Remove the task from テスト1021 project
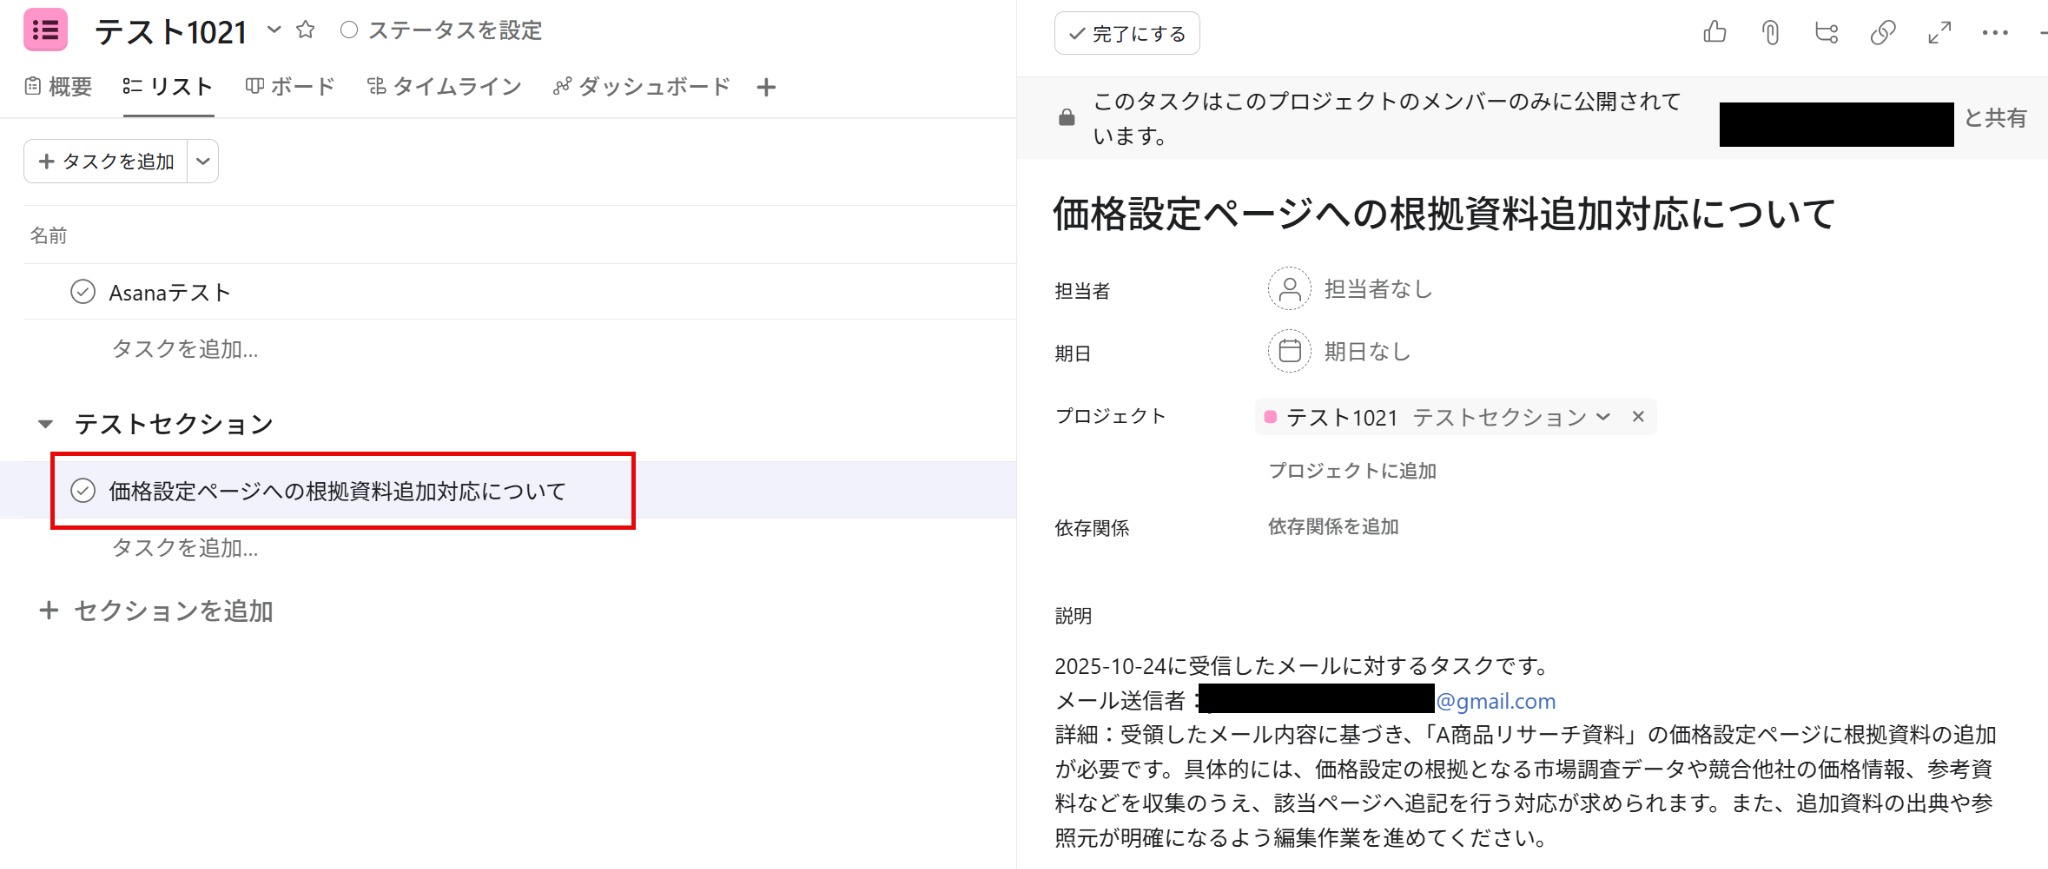2048x869 pixels. [1638, 416]
